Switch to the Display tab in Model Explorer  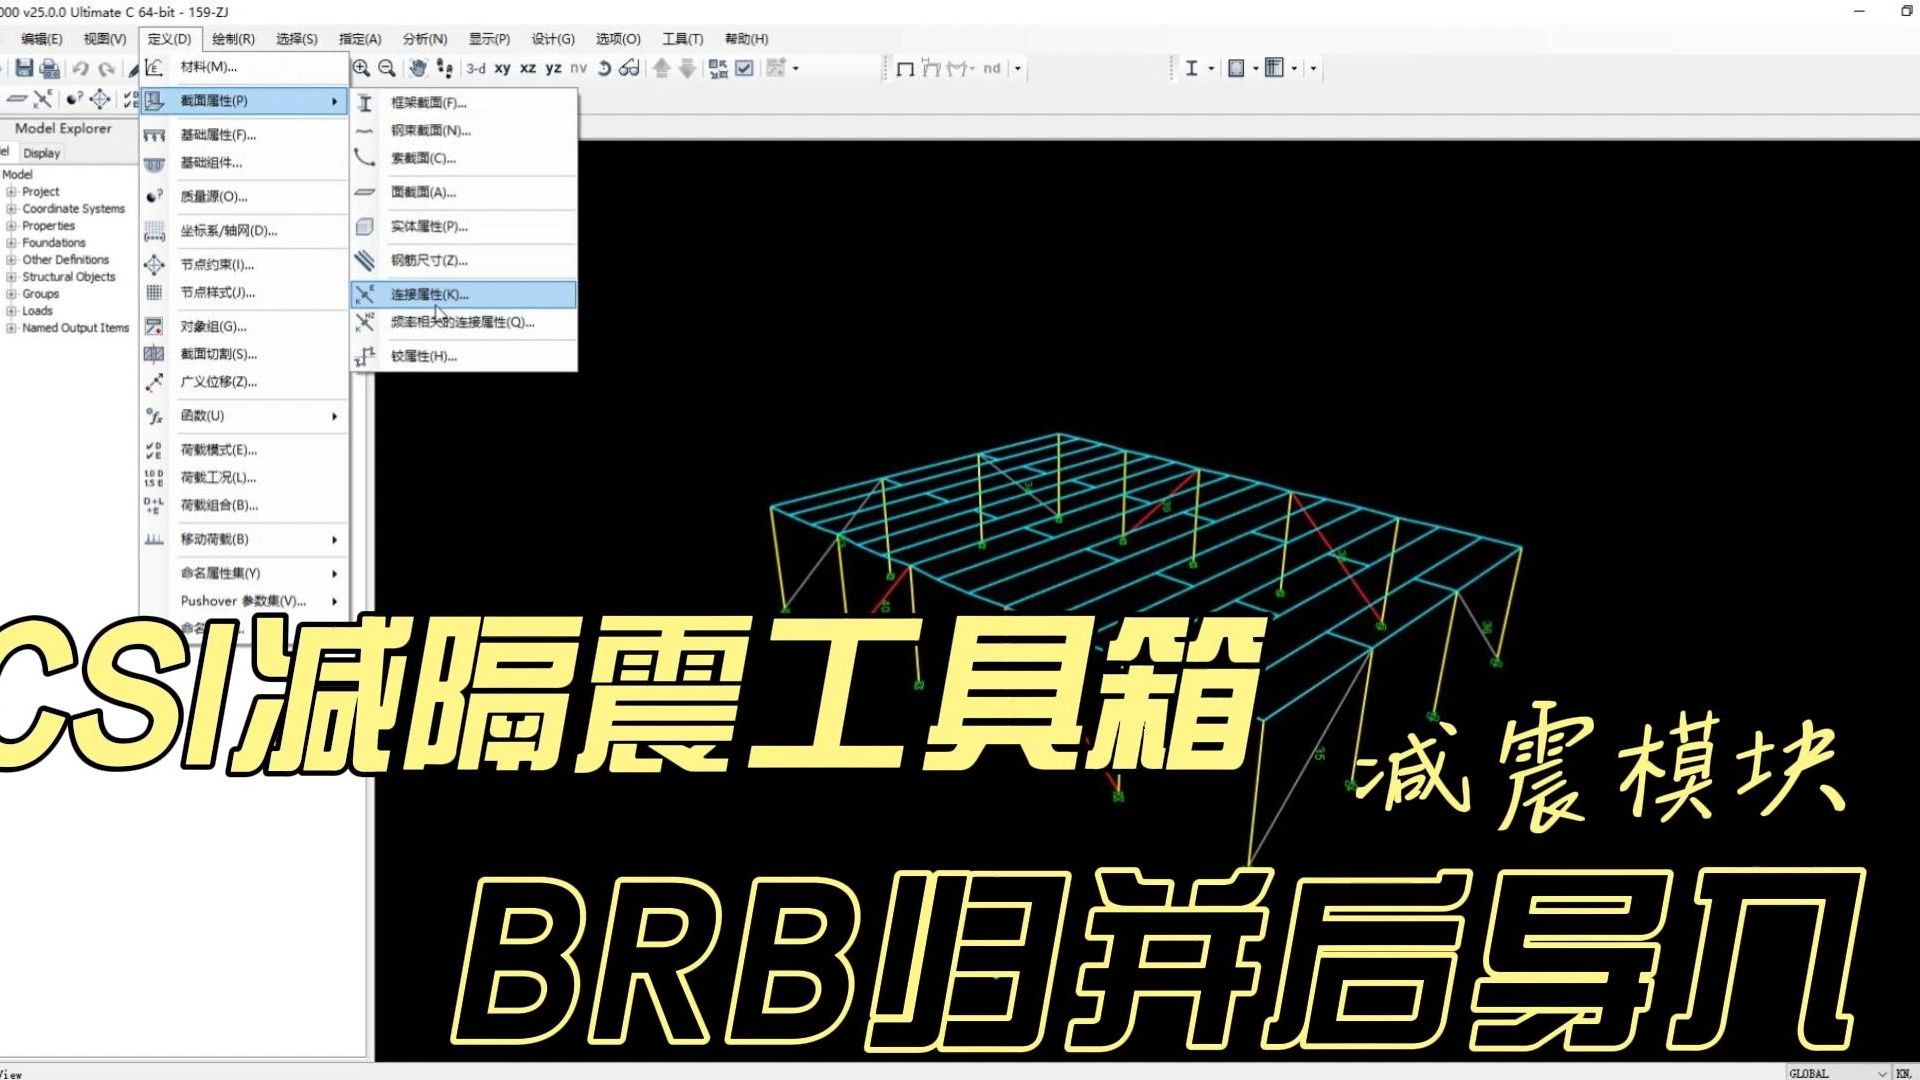click(x=42, y=153)
